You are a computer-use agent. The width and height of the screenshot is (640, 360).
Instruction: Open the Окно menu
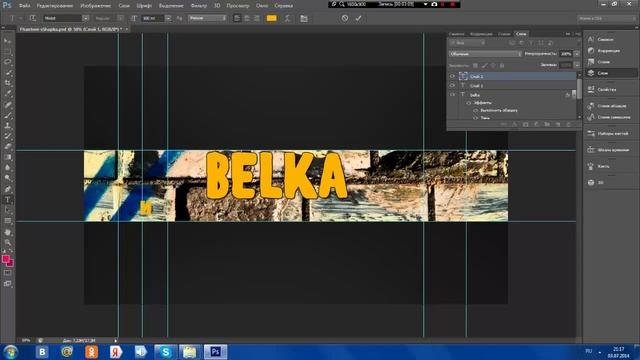pyautogui.click(x=262, y=6)
